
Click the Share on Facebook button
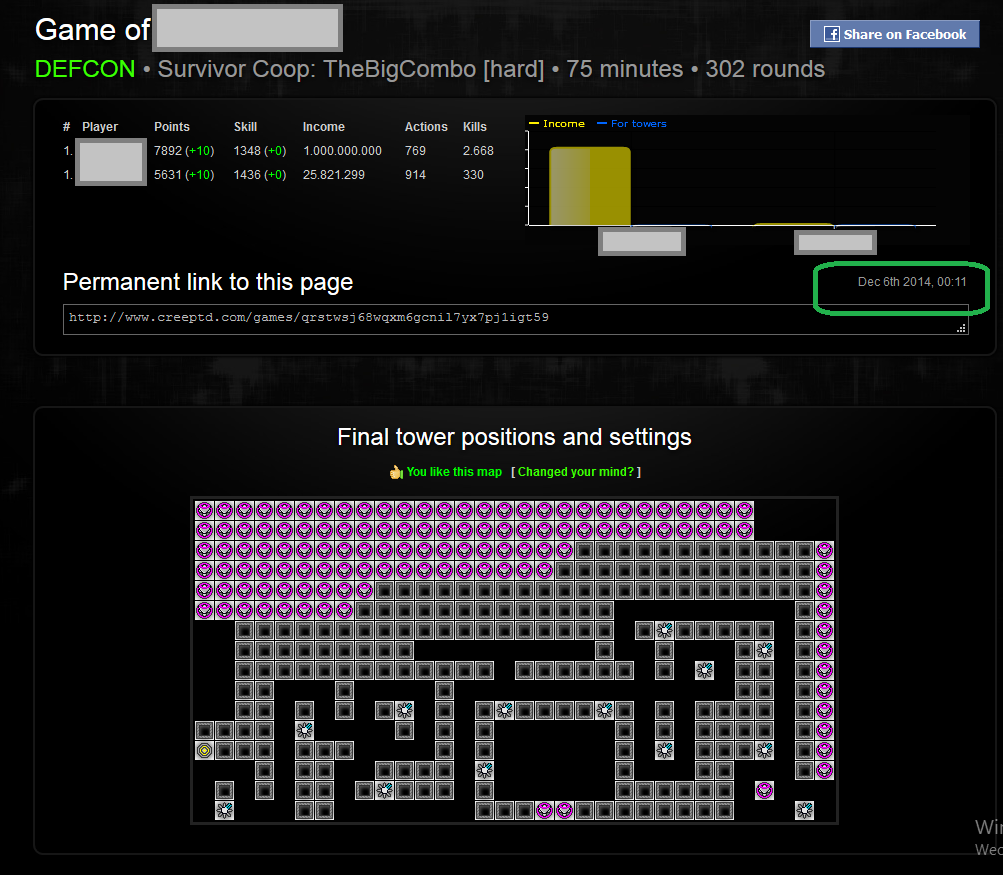tap(894, 34)
